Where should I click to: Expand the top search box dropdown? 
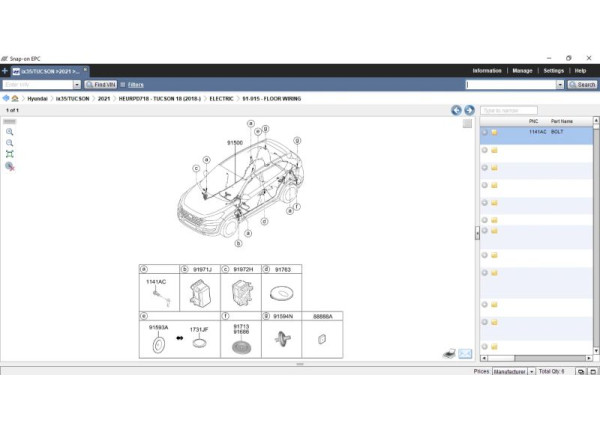click(x=559, y=85)
